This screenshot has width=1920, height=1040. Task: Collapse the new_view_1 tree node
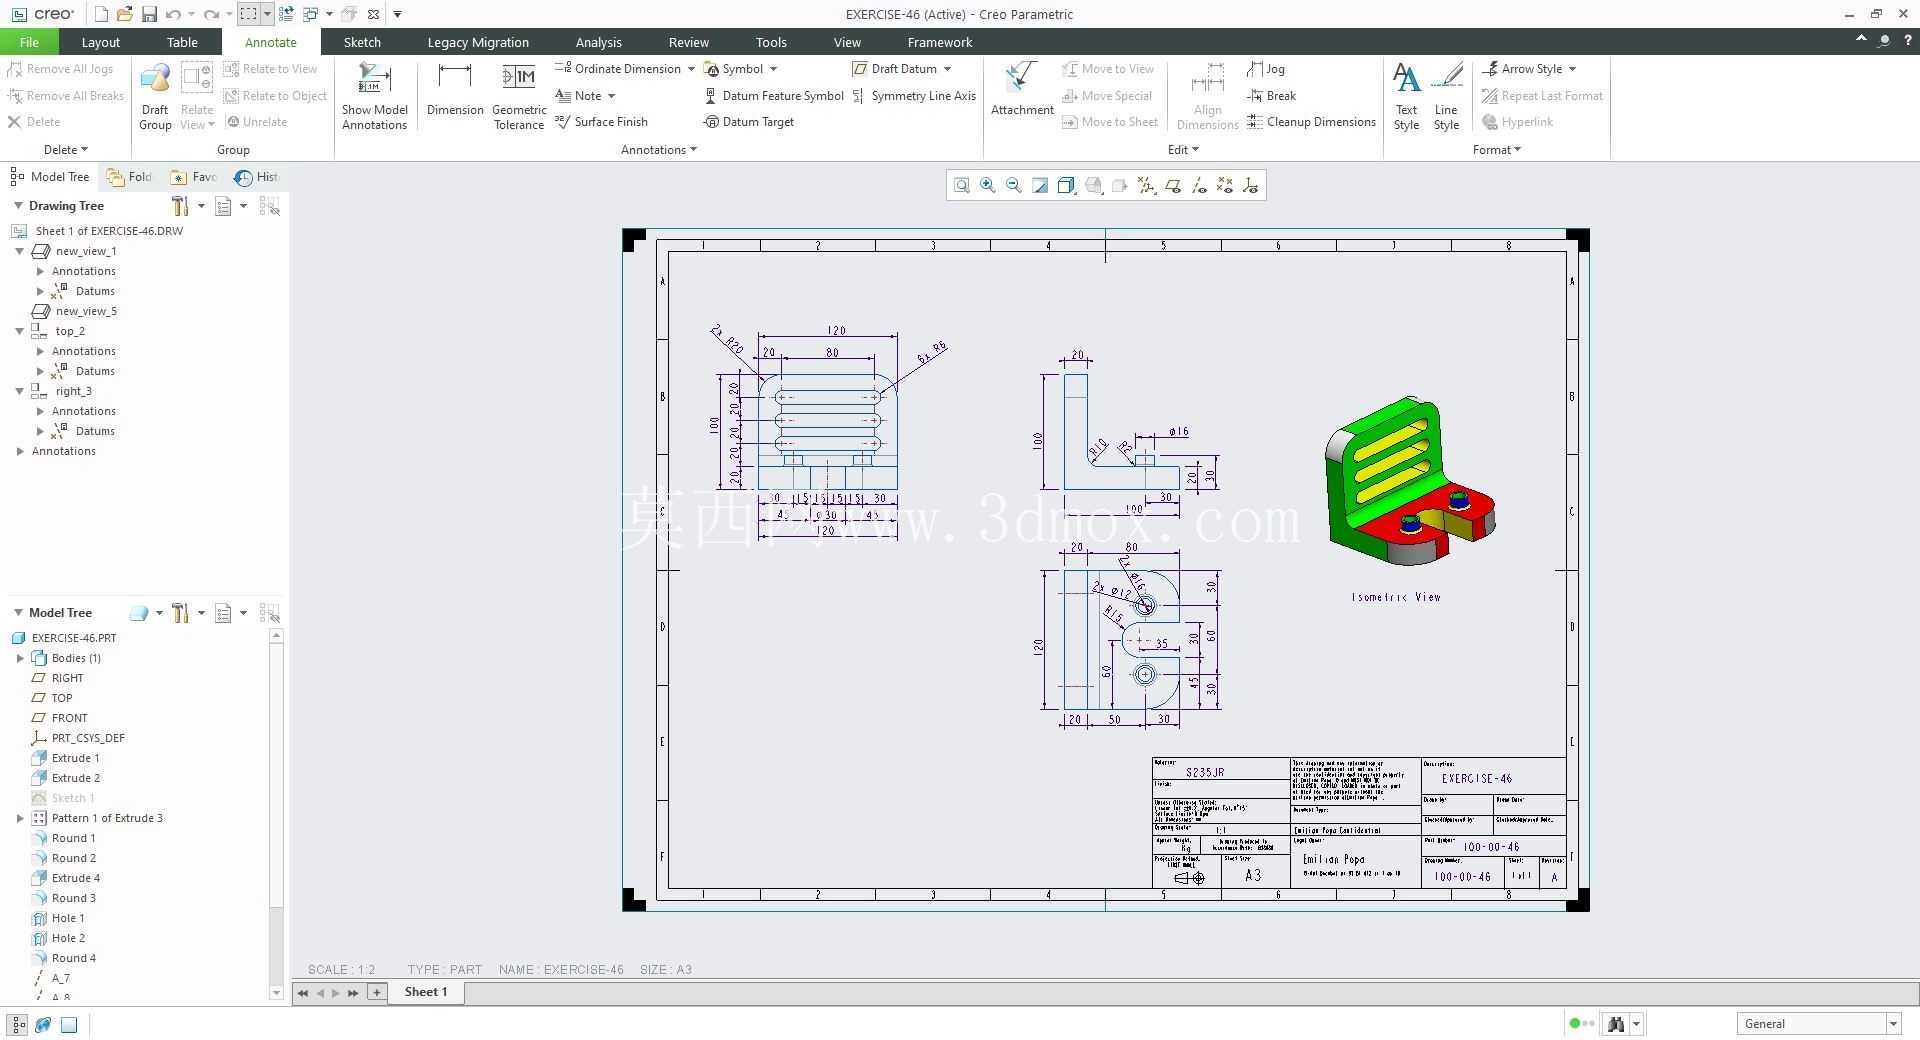tap(19, 251)
